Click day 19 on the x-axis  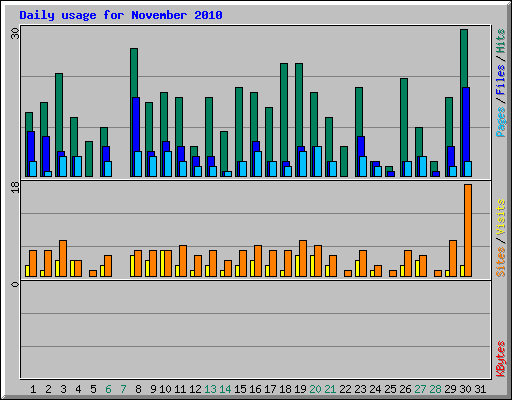(x=300, y=389)
